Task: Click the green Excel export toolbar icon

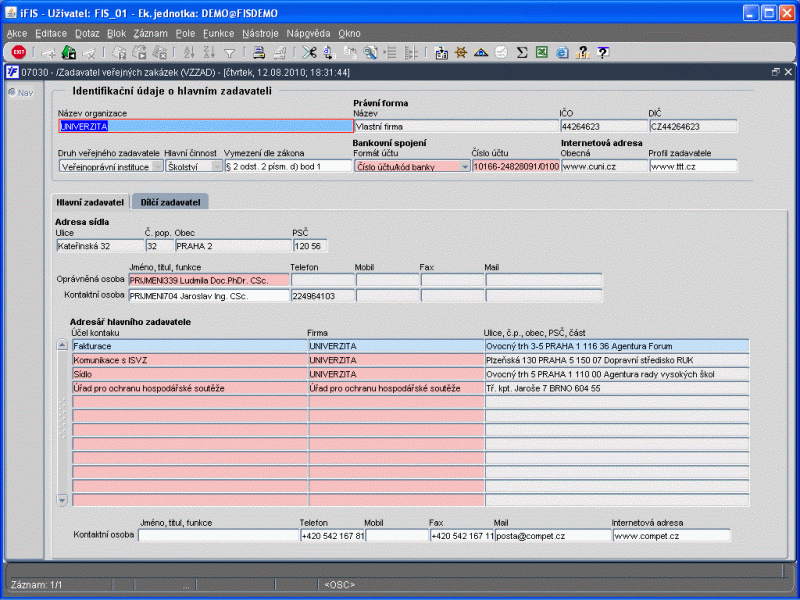Action: point(542,52)
